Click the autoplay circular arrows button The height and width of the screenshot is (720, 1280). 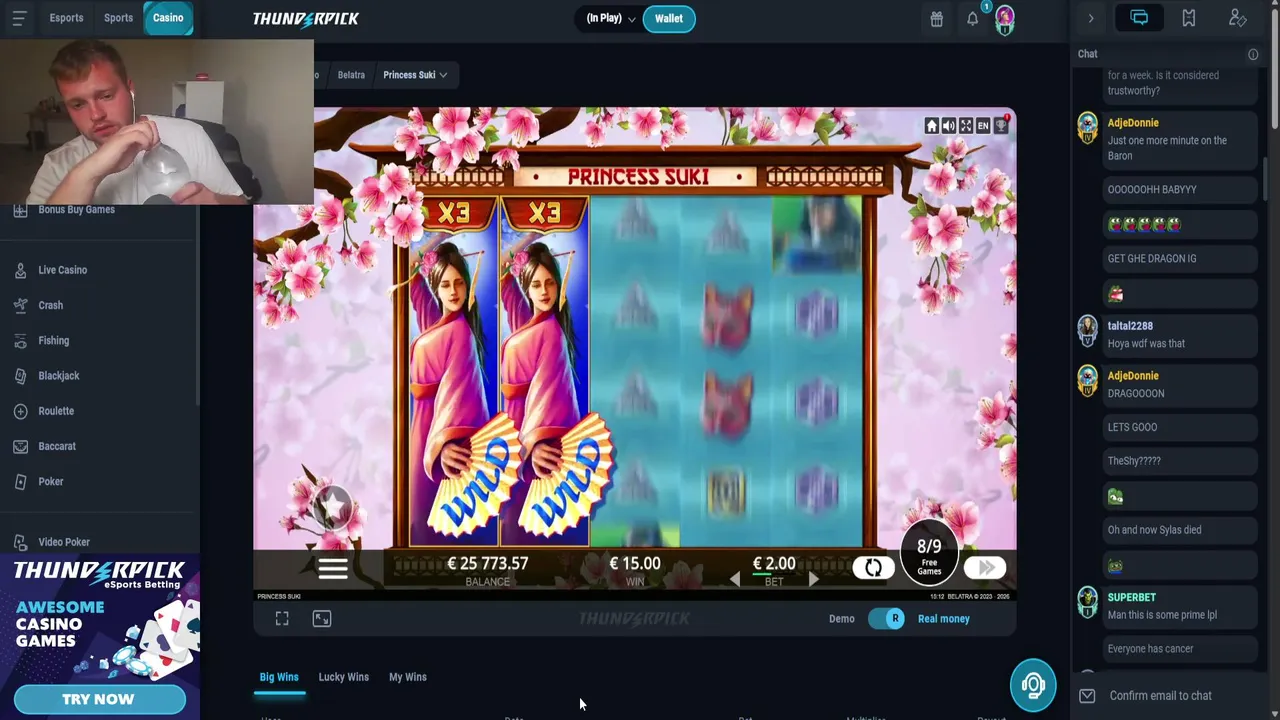tap(873, 567)
